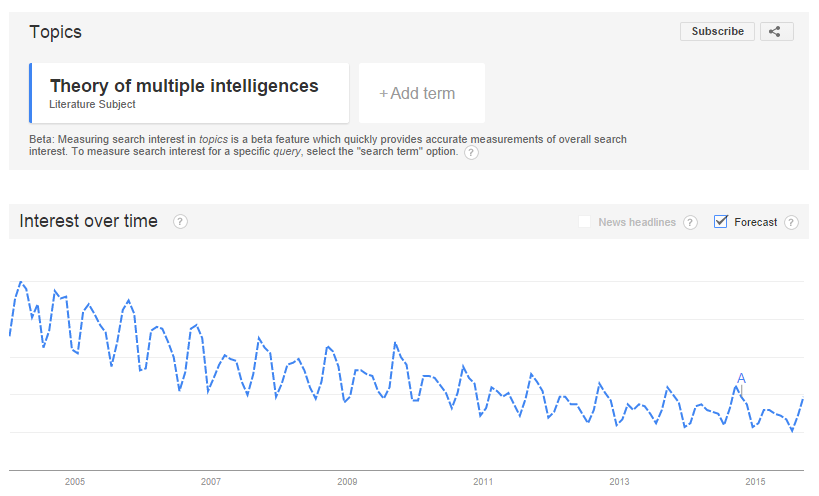Click the News headlines label
Image resolution: width=819 pixels, height=496 pixels.
tap(637, 222)
